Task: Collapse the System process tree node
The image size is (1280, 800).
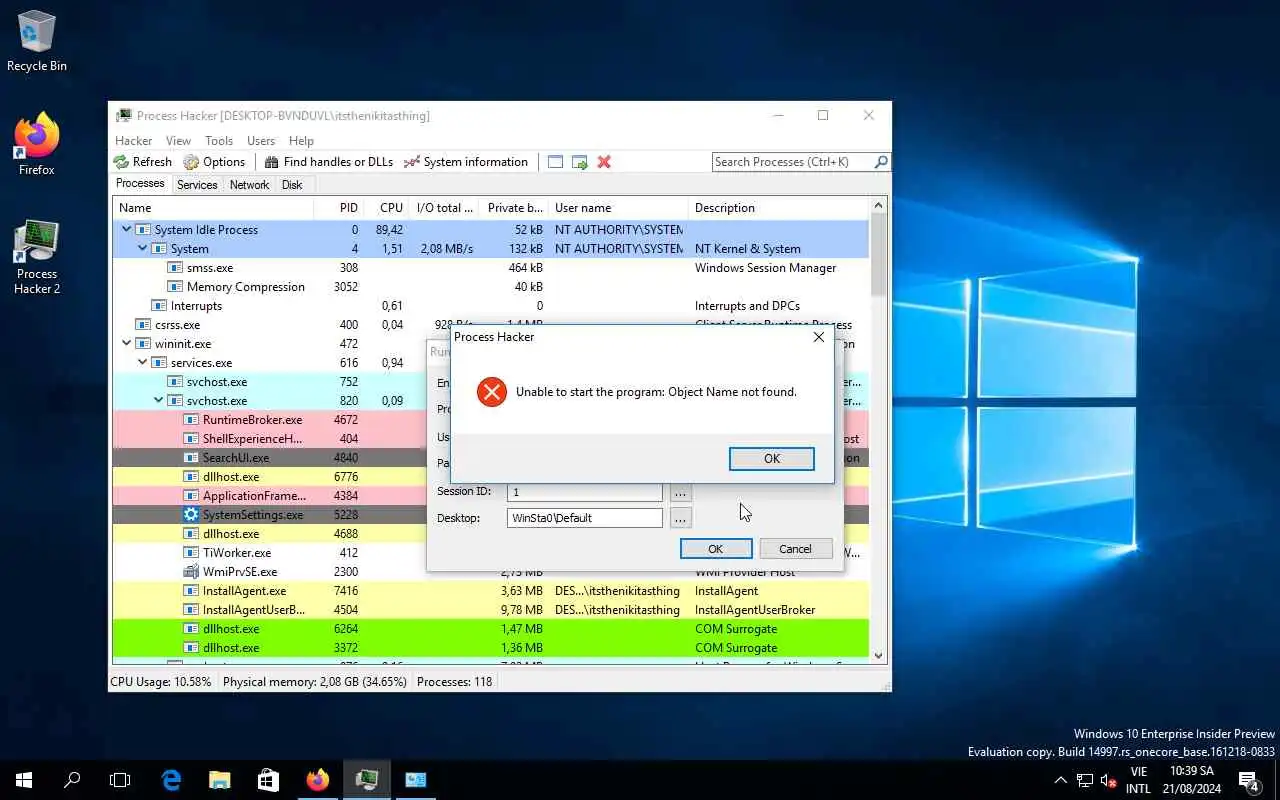Action: click(142, 248)
